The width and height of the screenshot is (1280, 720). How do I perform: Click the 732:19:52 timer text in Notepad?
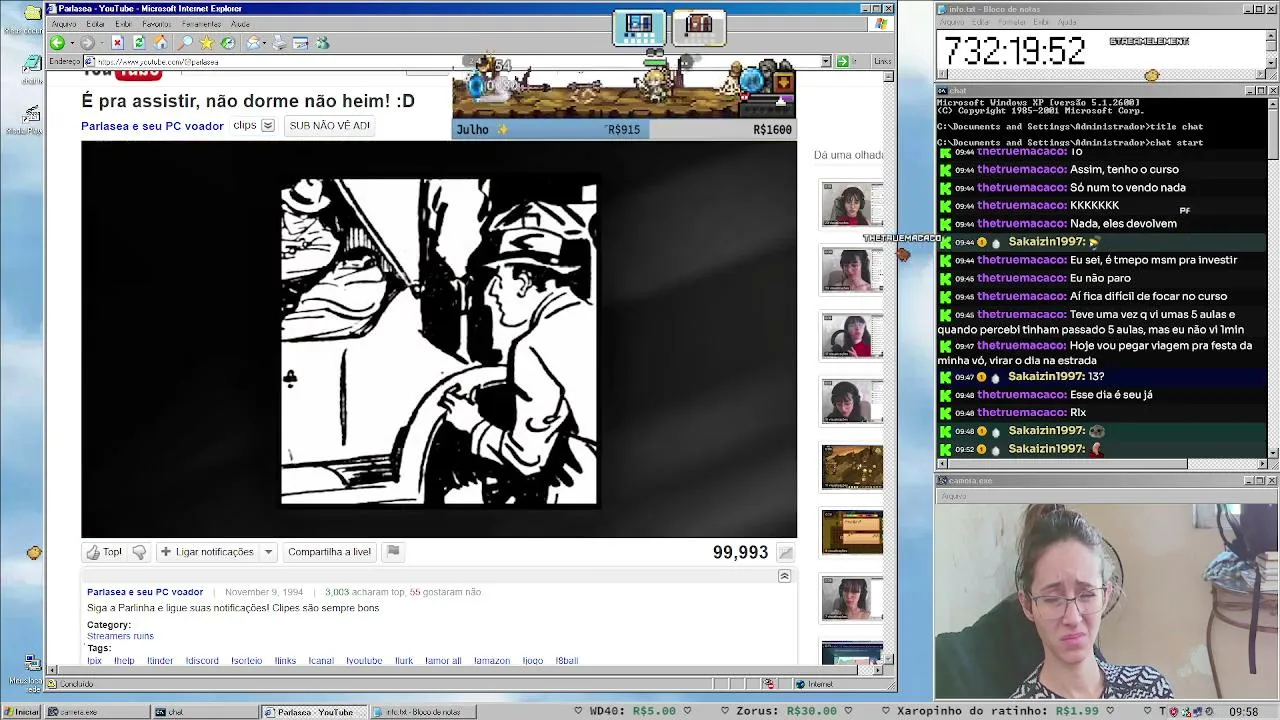coord(1014,51)
